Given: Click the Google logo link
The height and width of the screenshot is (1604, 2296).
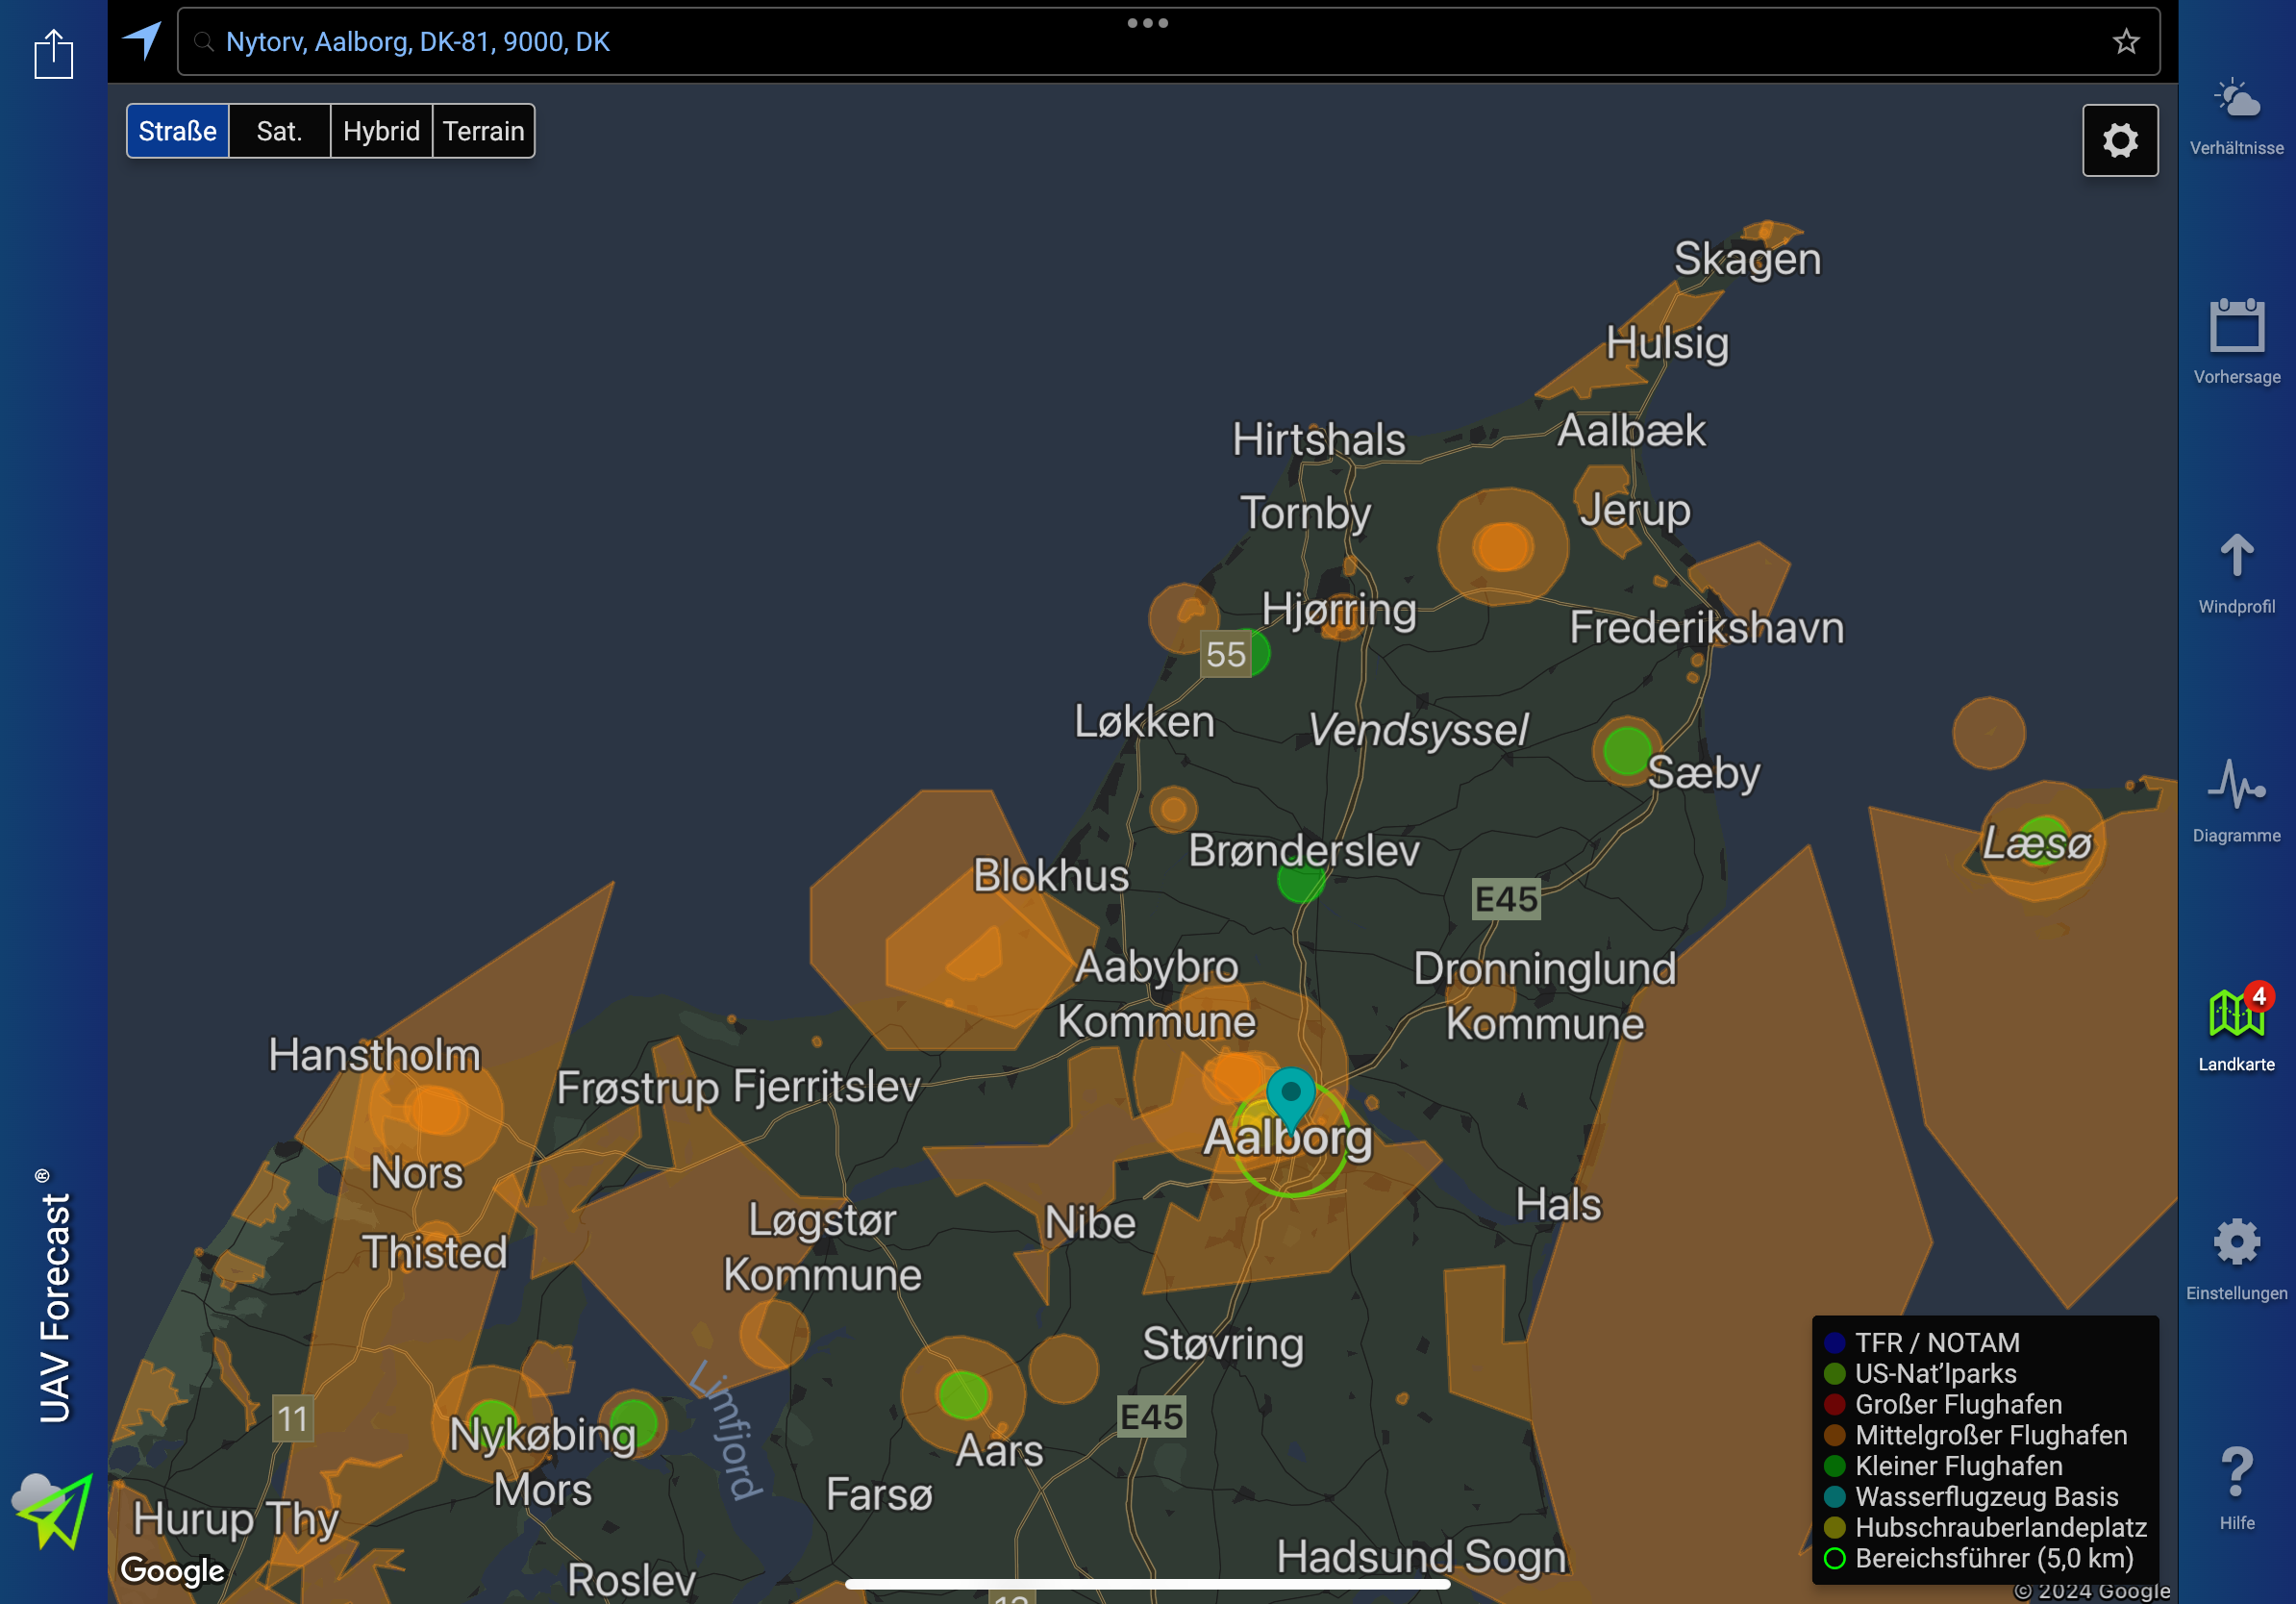Looking at the screenshot, I should point(172,1570).
